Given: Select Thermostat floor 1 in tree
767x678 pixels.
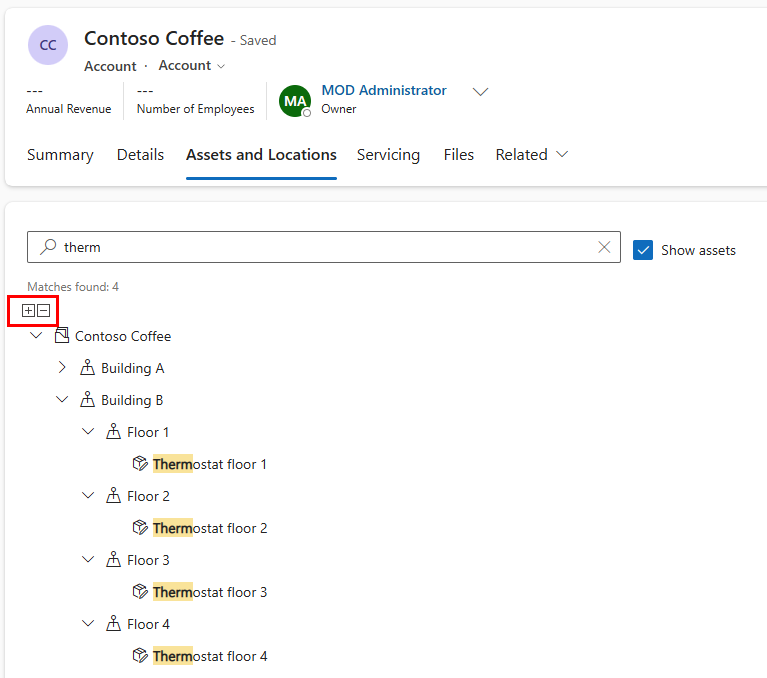Looking at the screenshot, I should (x=210, y=464).
